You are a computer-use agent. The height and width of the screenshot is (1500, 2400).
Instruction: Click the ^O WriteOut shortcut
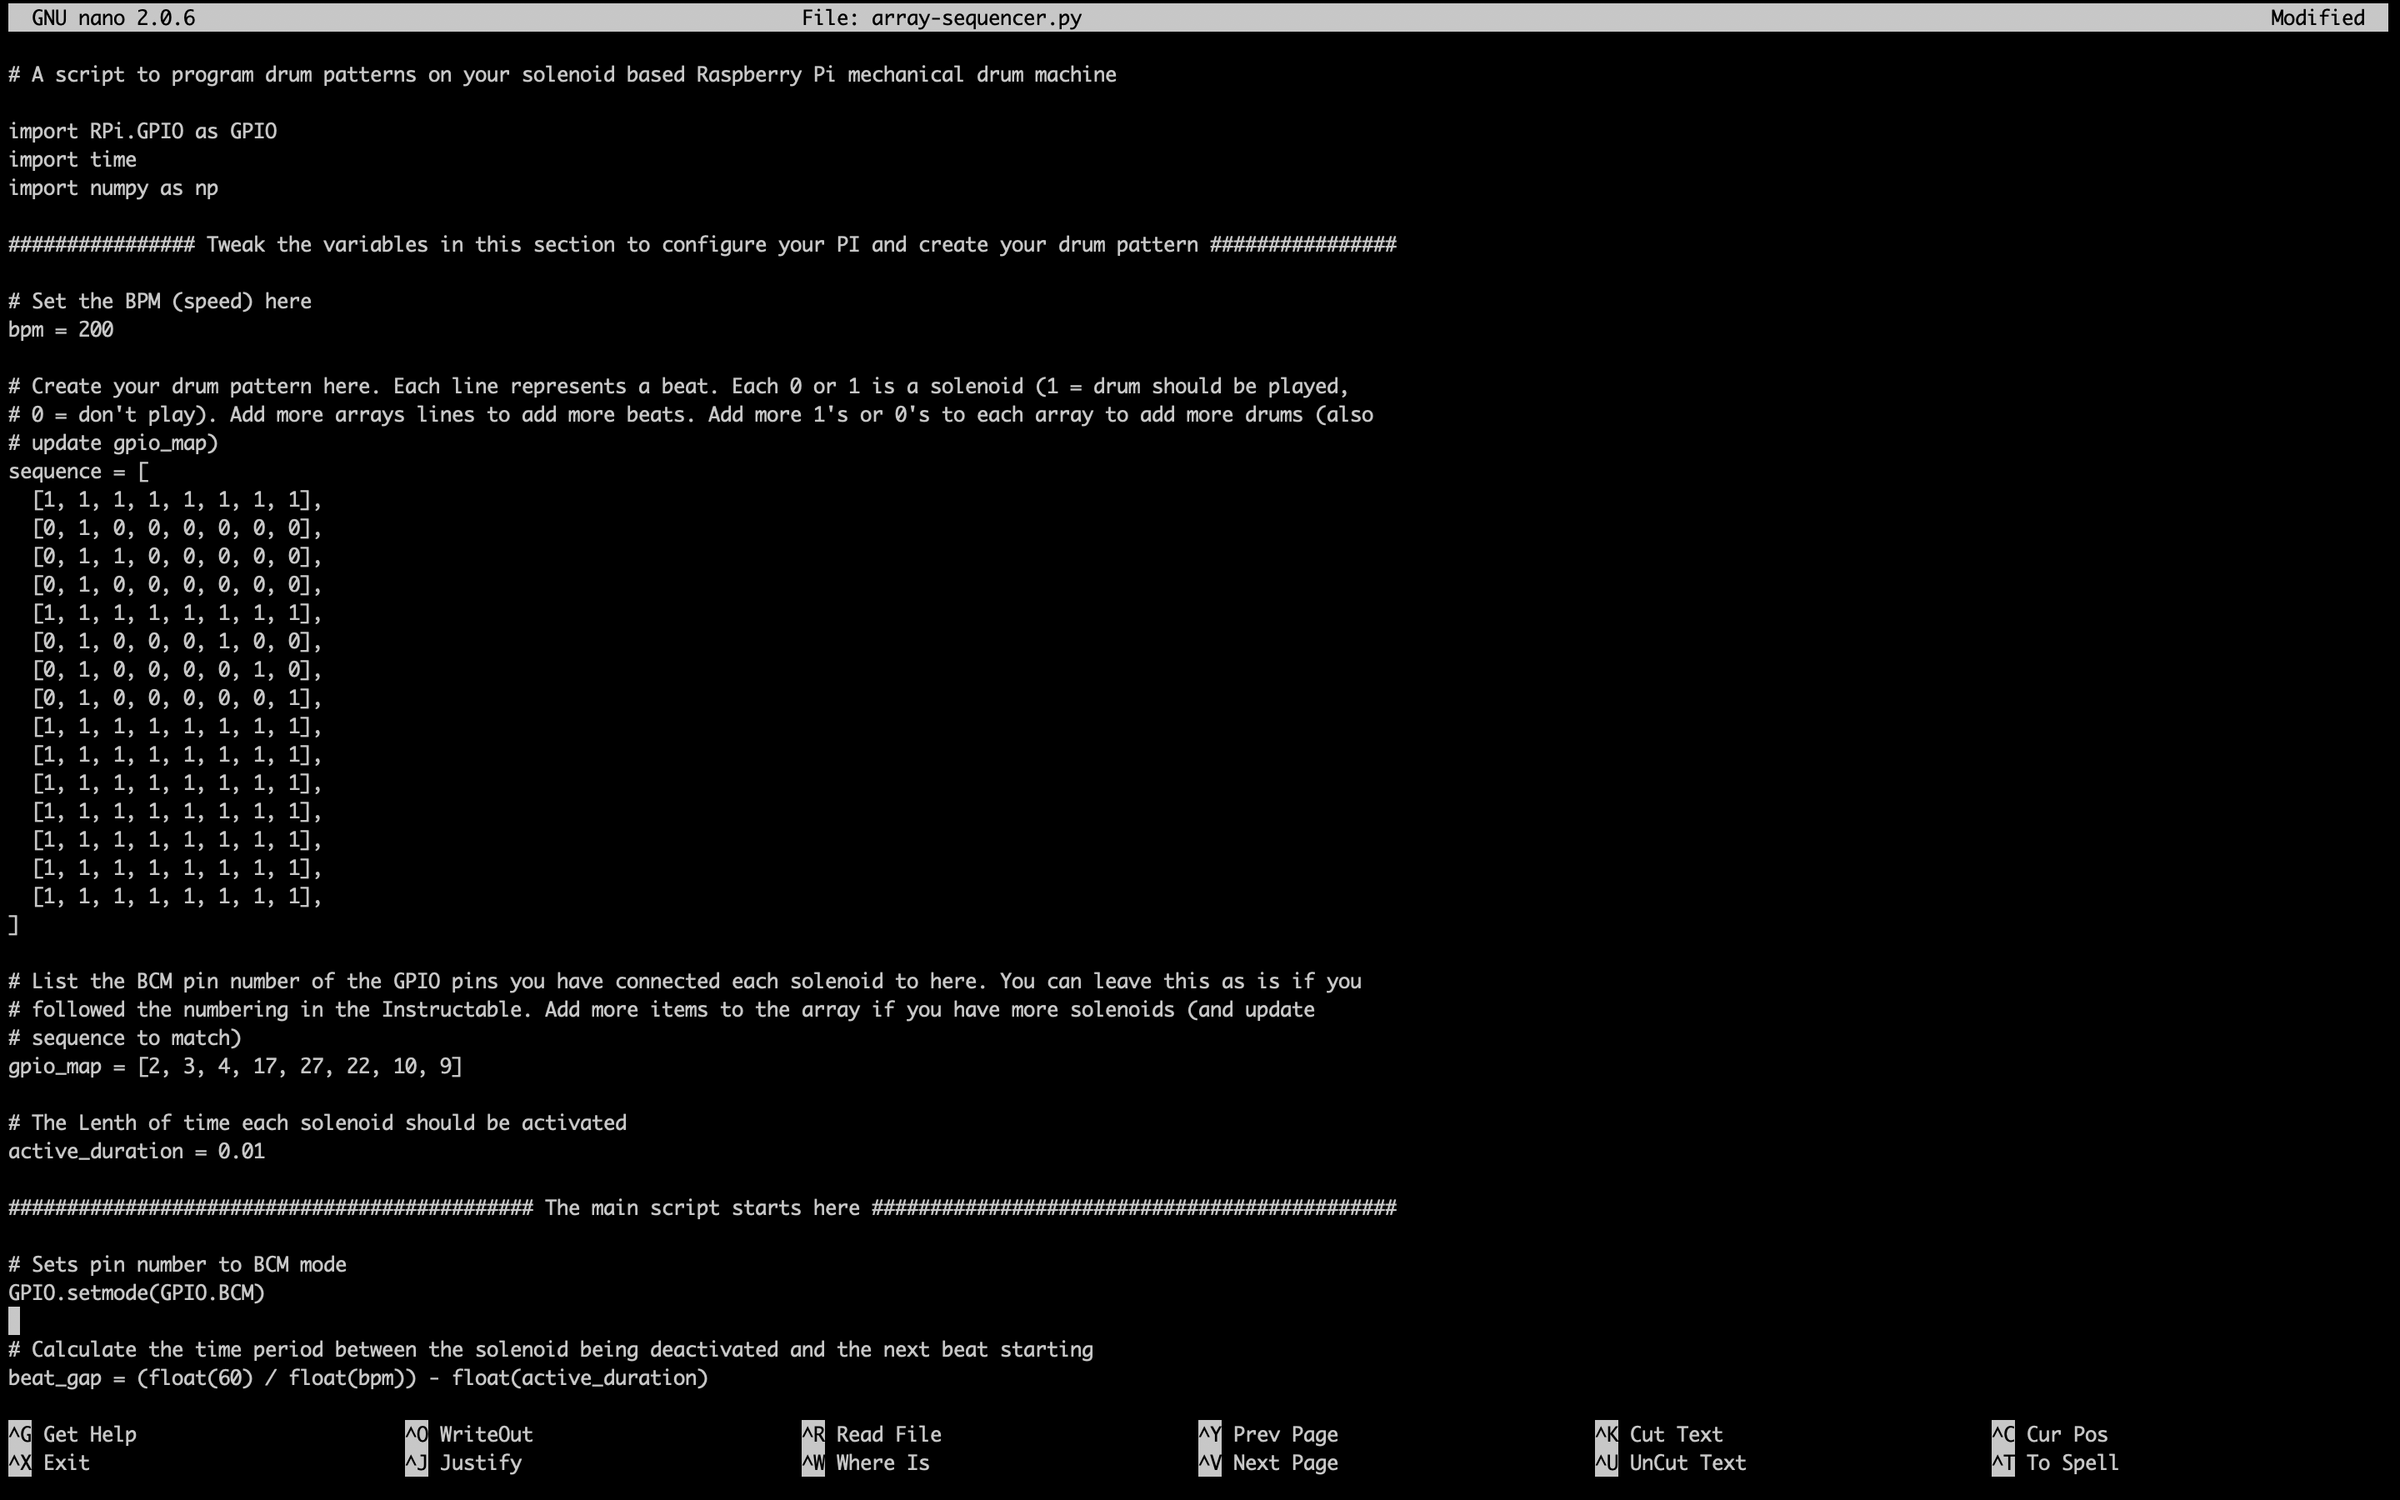pos(468,1434)
